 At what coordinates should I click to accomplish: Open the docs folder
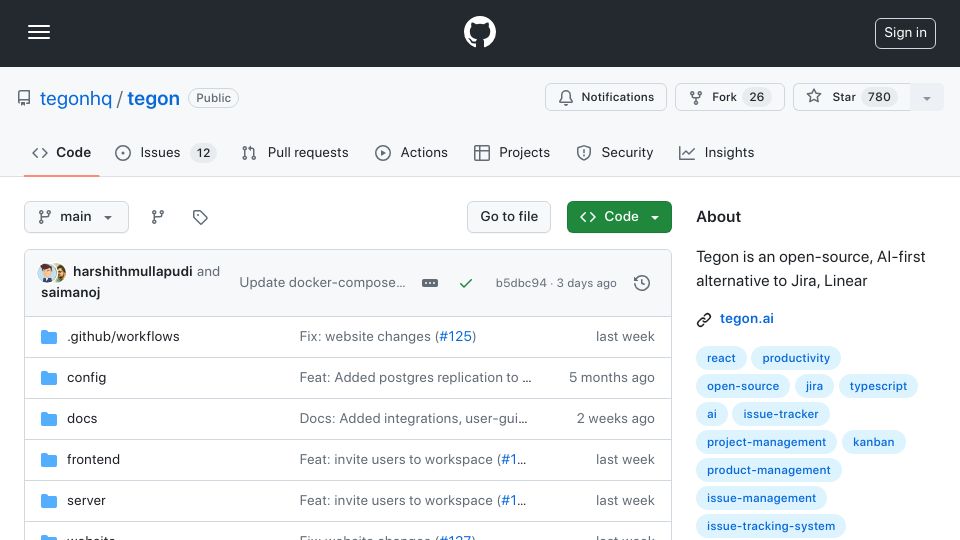(x=82, y=418)
